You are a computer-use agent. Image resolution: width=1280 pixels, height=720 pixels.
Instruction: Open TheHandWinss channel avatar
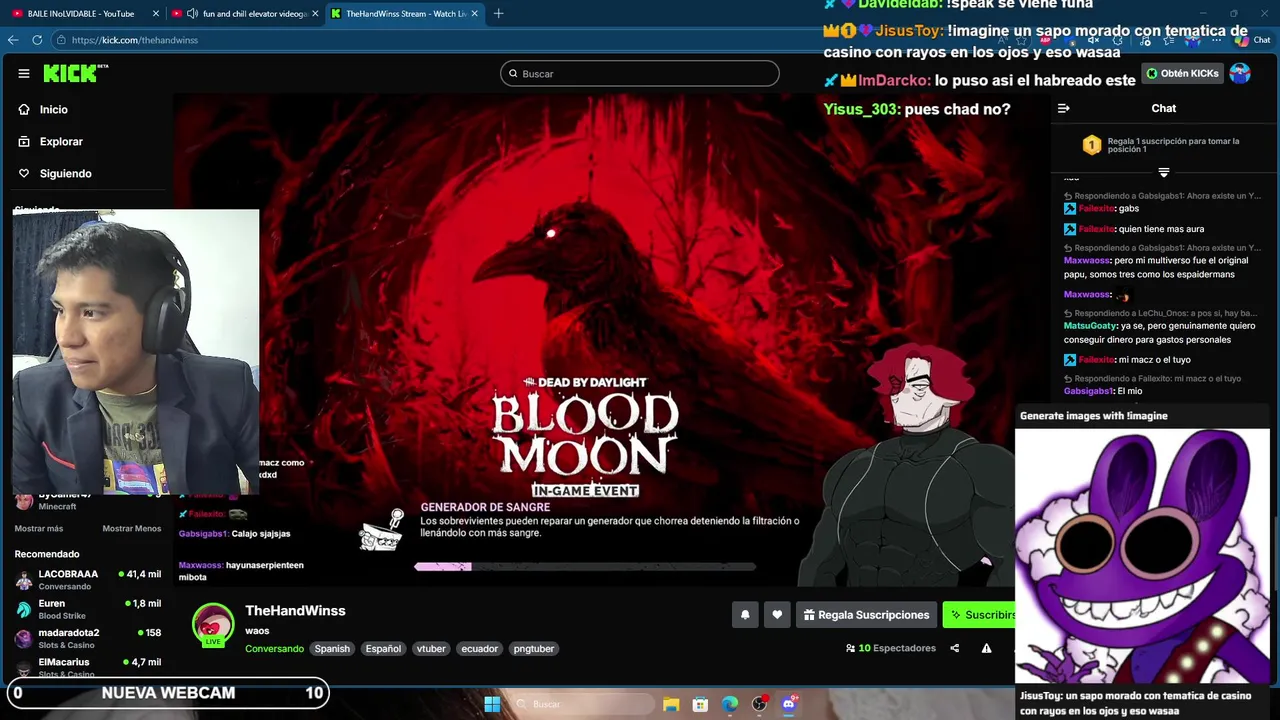[212, 624]
